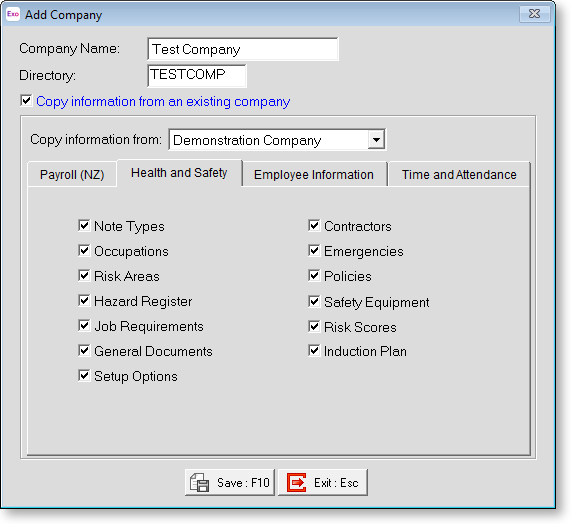Viewport: 571px width, 524px height.
Task: Disable the Hazard Register checkbox
Action: (x=84, y=300)
